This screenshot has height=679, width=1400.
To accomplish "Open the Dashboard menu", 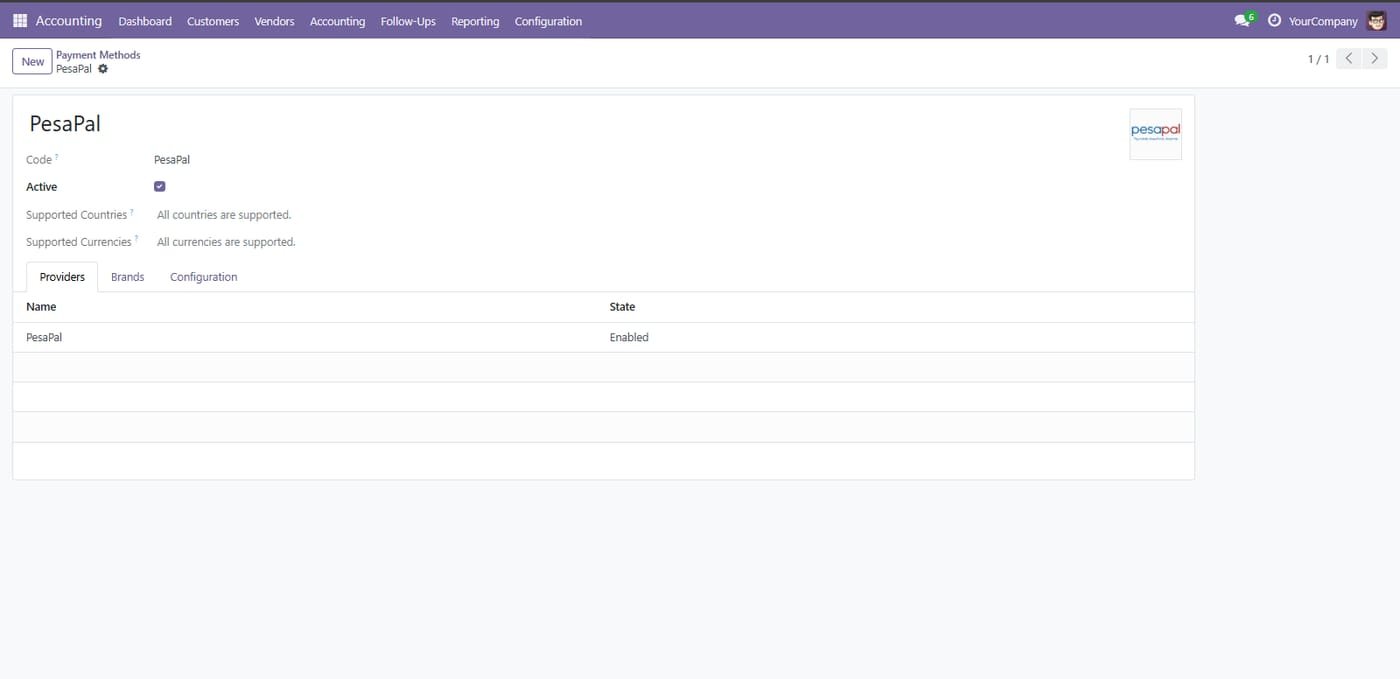I will (x=145, y=21).
